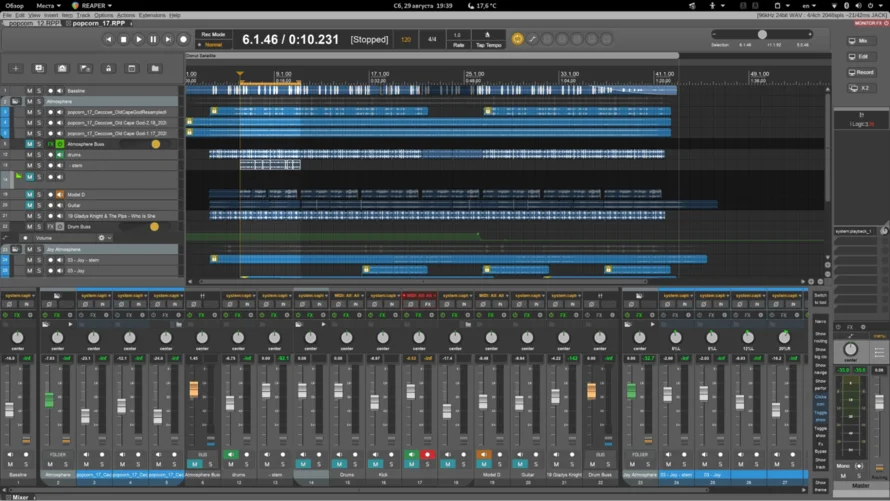
Task: Open the folder icon in track toolbar
Action: pyautogui.click(x=155, y=69)
